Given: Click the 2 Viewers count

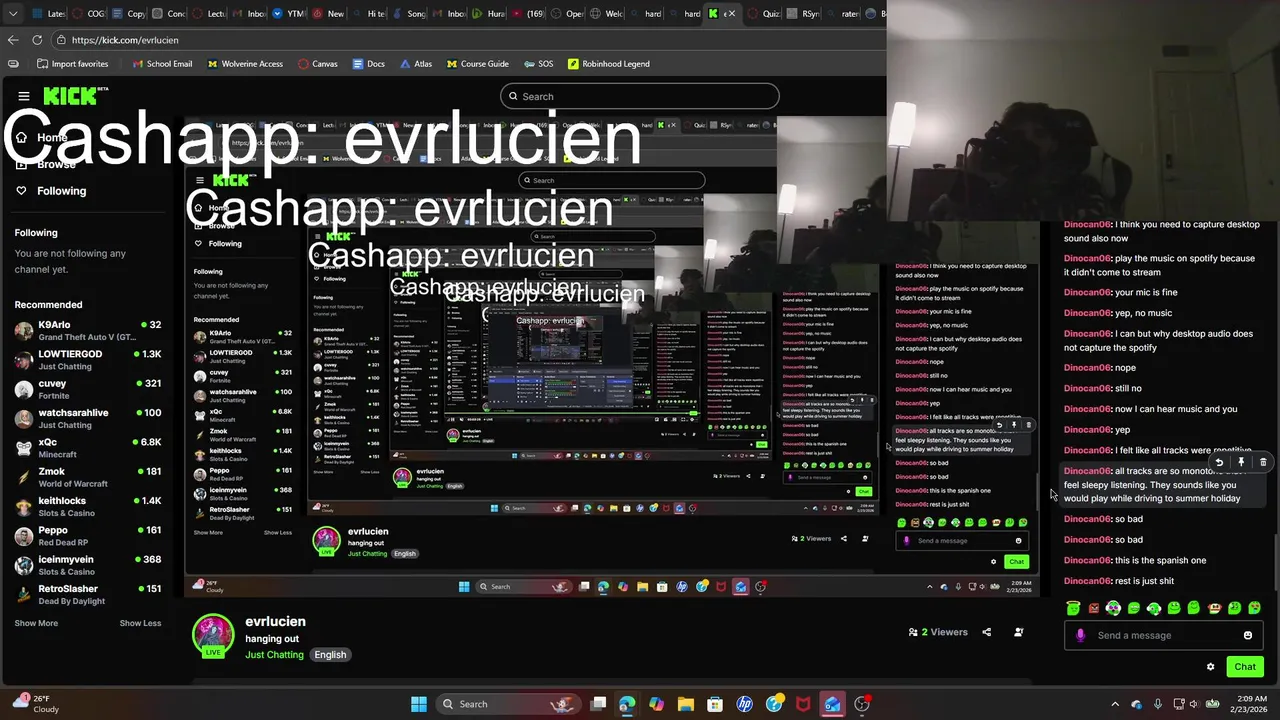Looking at the screenshot, I should [938, 632].
